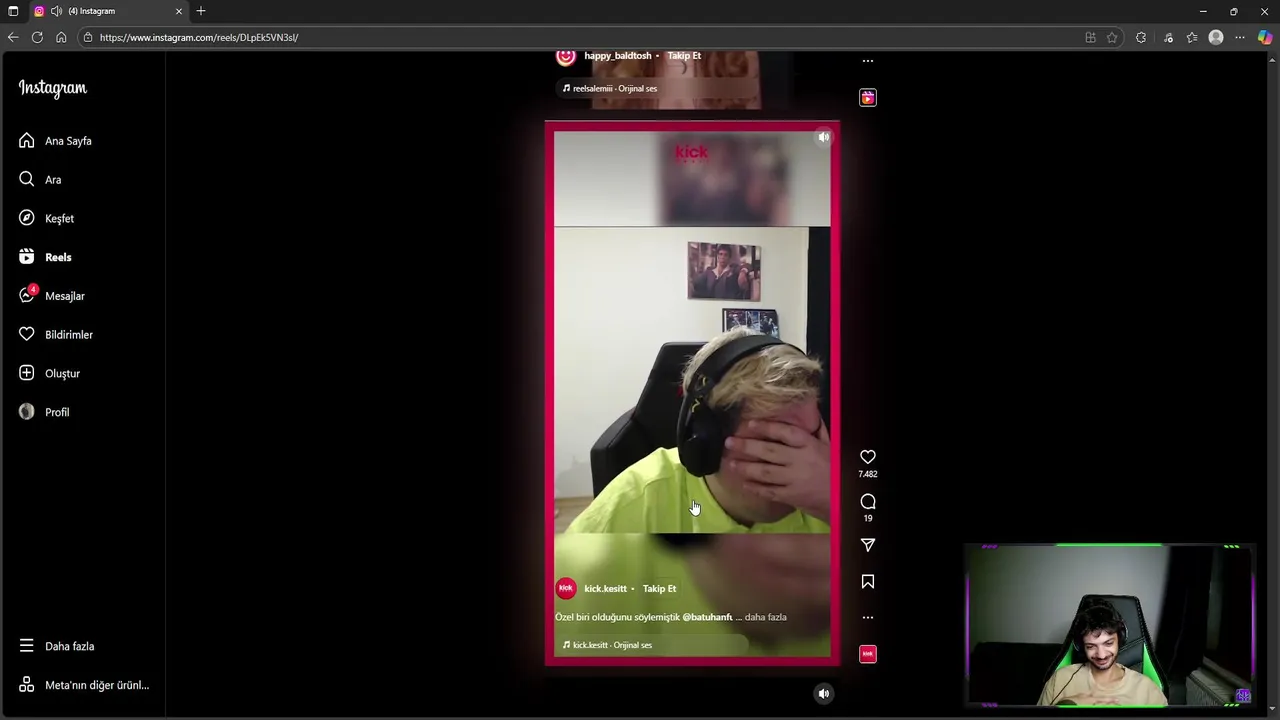Click happy_baldtosh avatar
The height and width of the screenshot is (720, 1280).
point(566,56)
